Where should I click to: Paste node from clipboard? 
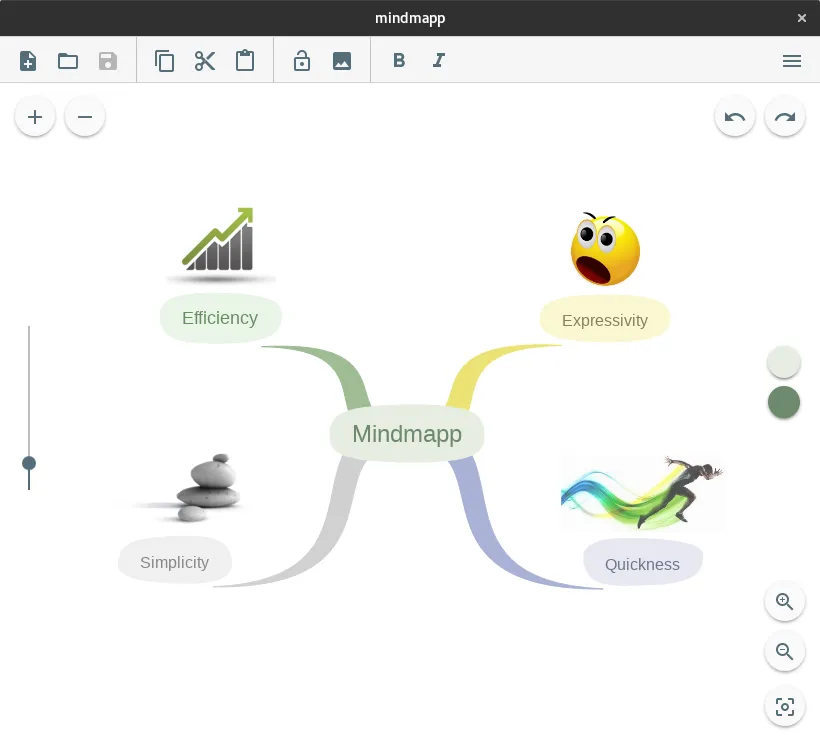pyautogui.click(x=245, y=60)
